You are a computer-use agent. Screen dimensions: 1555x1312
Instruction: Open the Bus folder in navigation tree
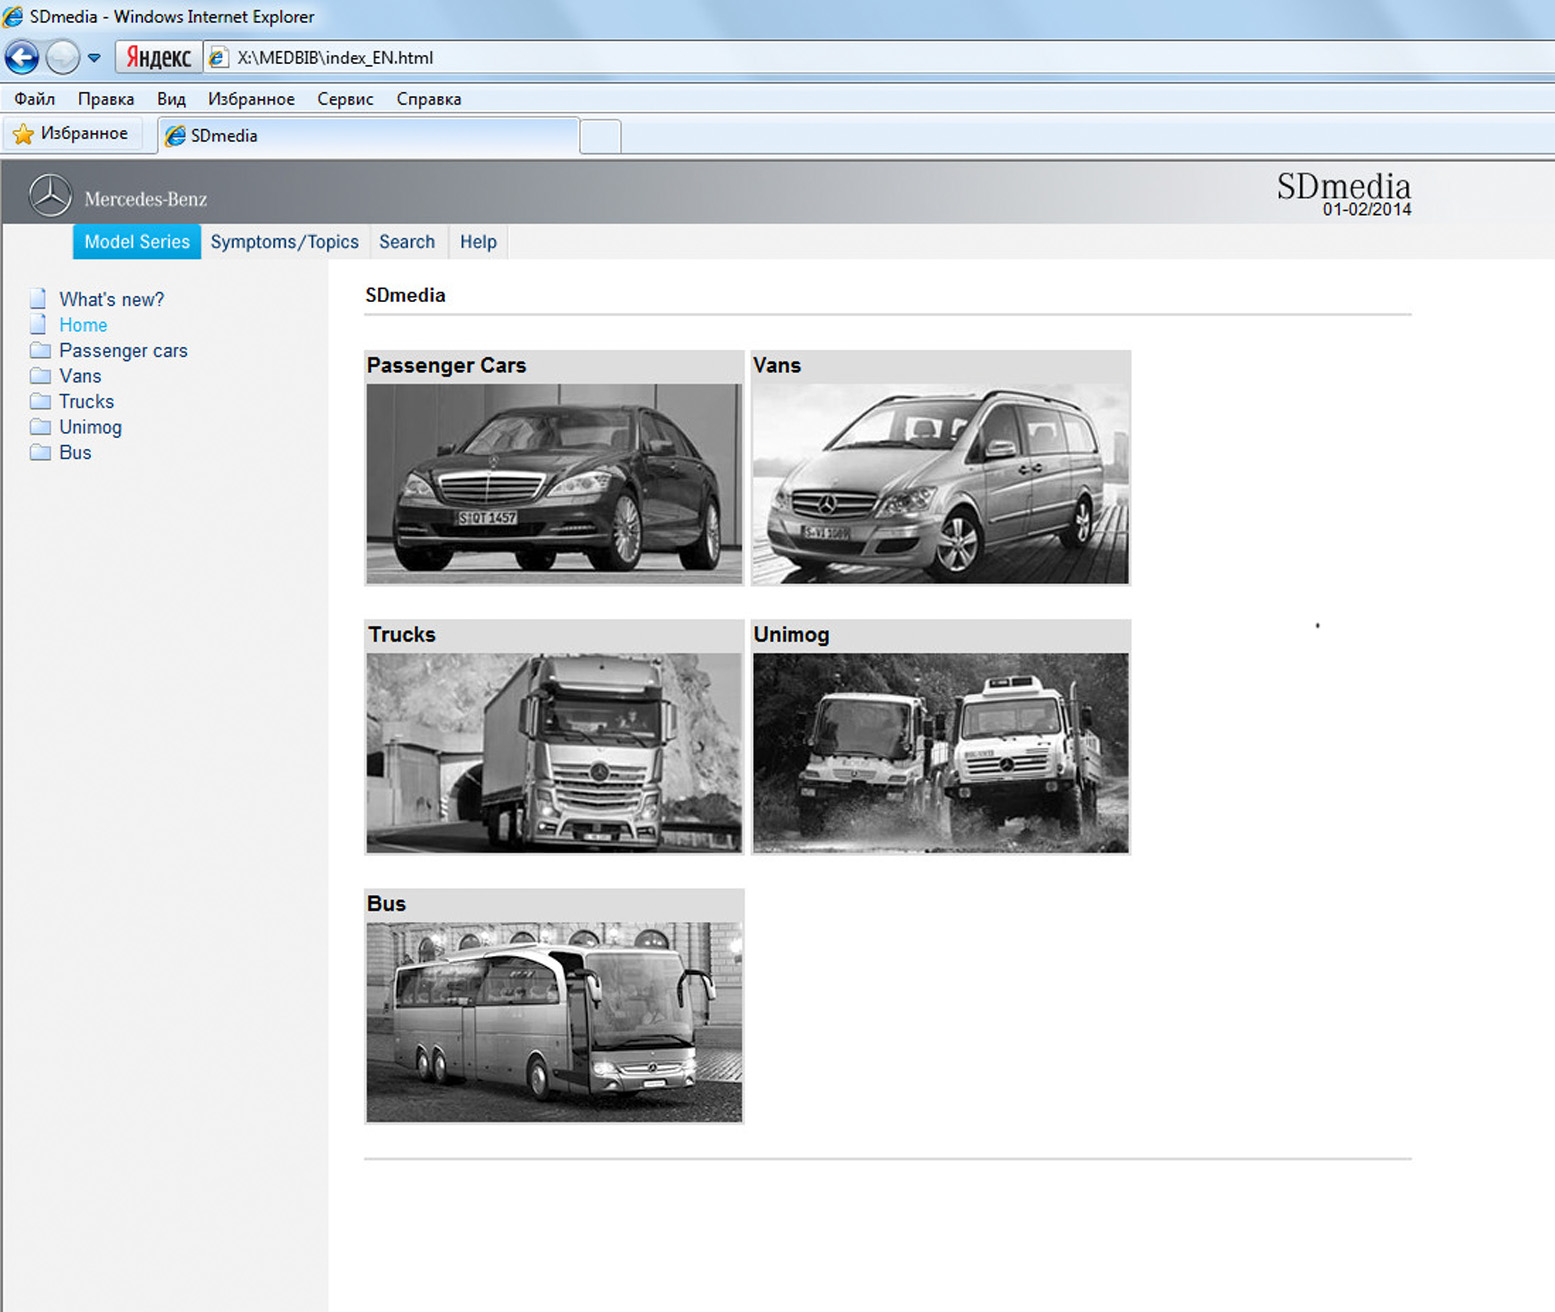75,453
